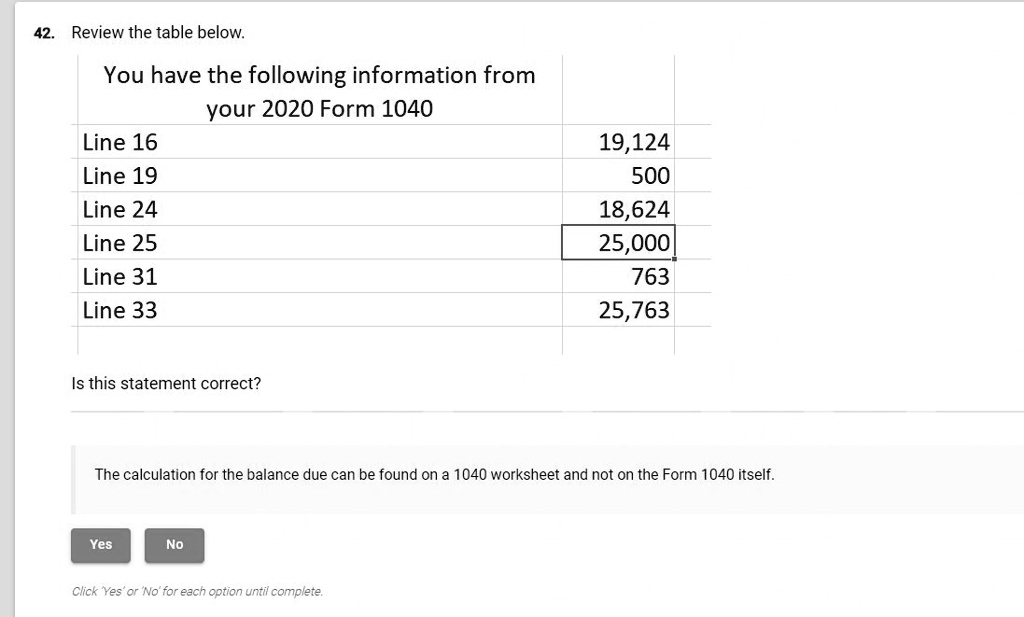Click the Line 31 row label

pyautogui.click(x=120, y=277)
